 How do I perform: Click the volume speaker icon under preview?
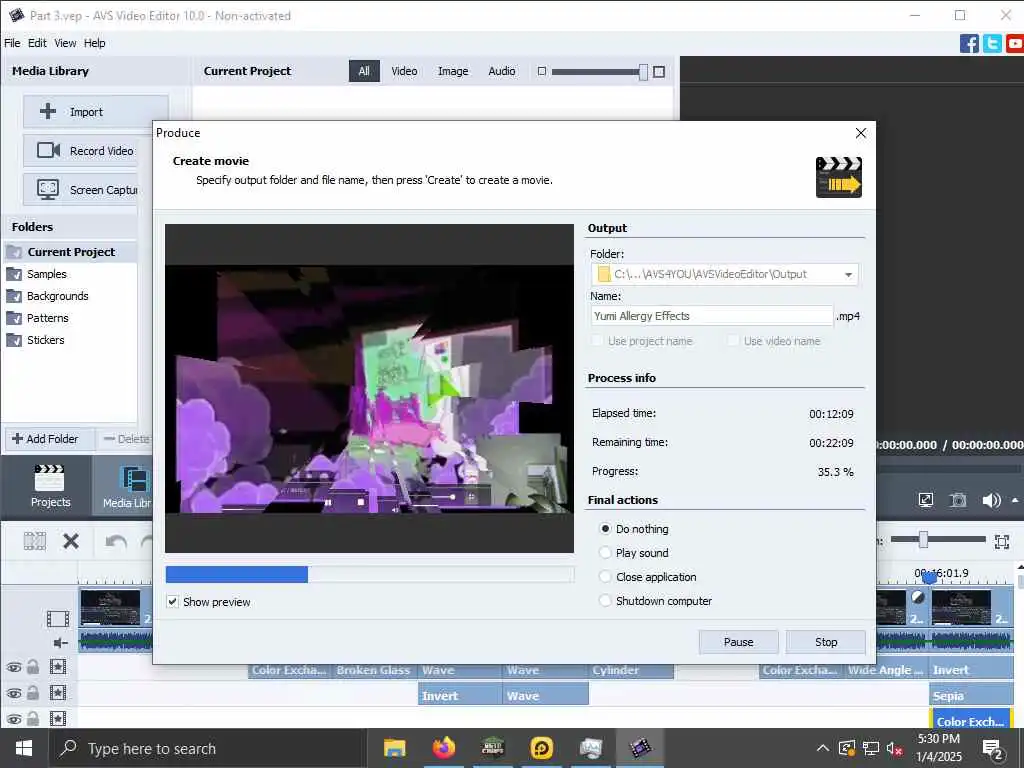coord(991,500)
